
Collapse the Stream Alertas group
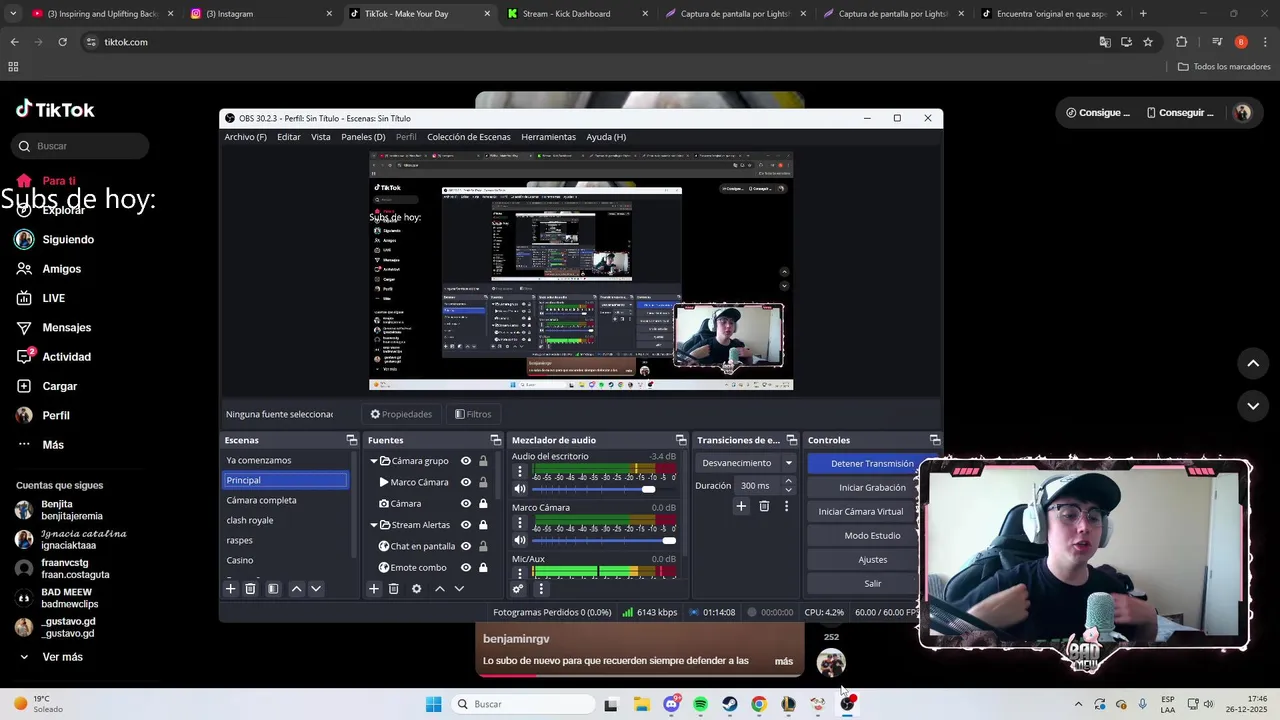(x=374, y=525)
